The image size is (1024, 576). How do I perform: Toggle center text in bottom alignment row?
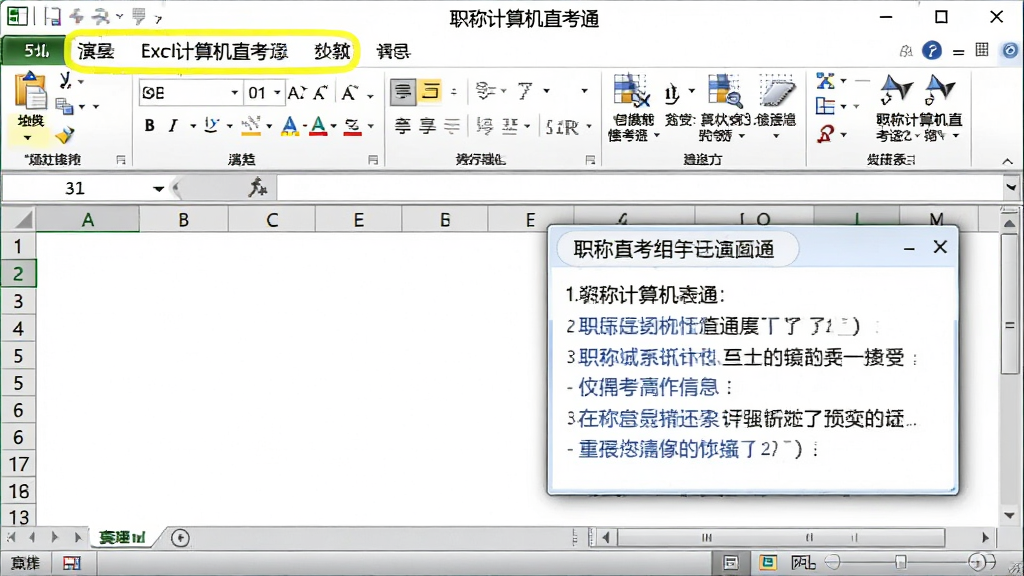click(427, 125)
